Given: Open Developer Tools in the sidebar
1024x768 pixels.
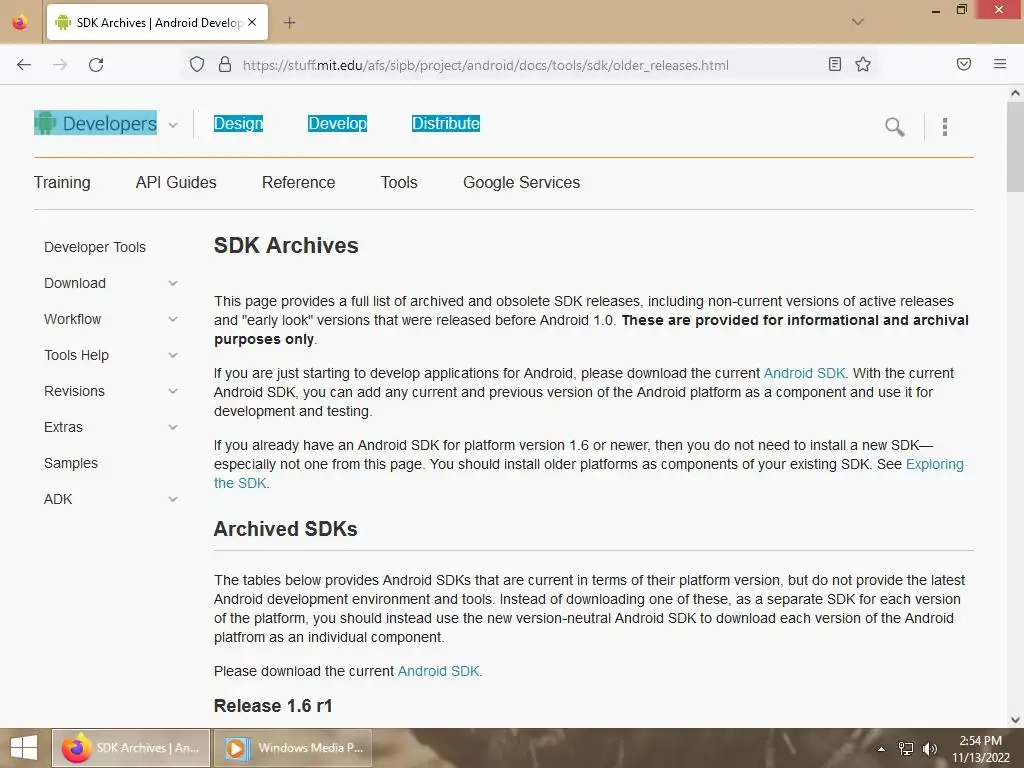Looking at the screenshot, I should coord(95,248).
